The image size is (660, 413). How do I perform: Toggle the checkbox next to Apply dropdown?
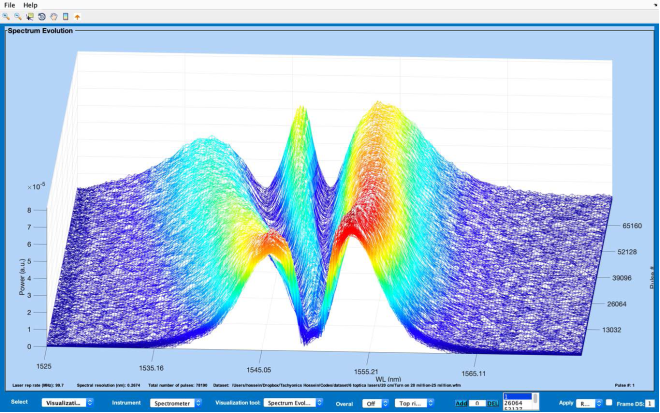[x=608, y=402]
